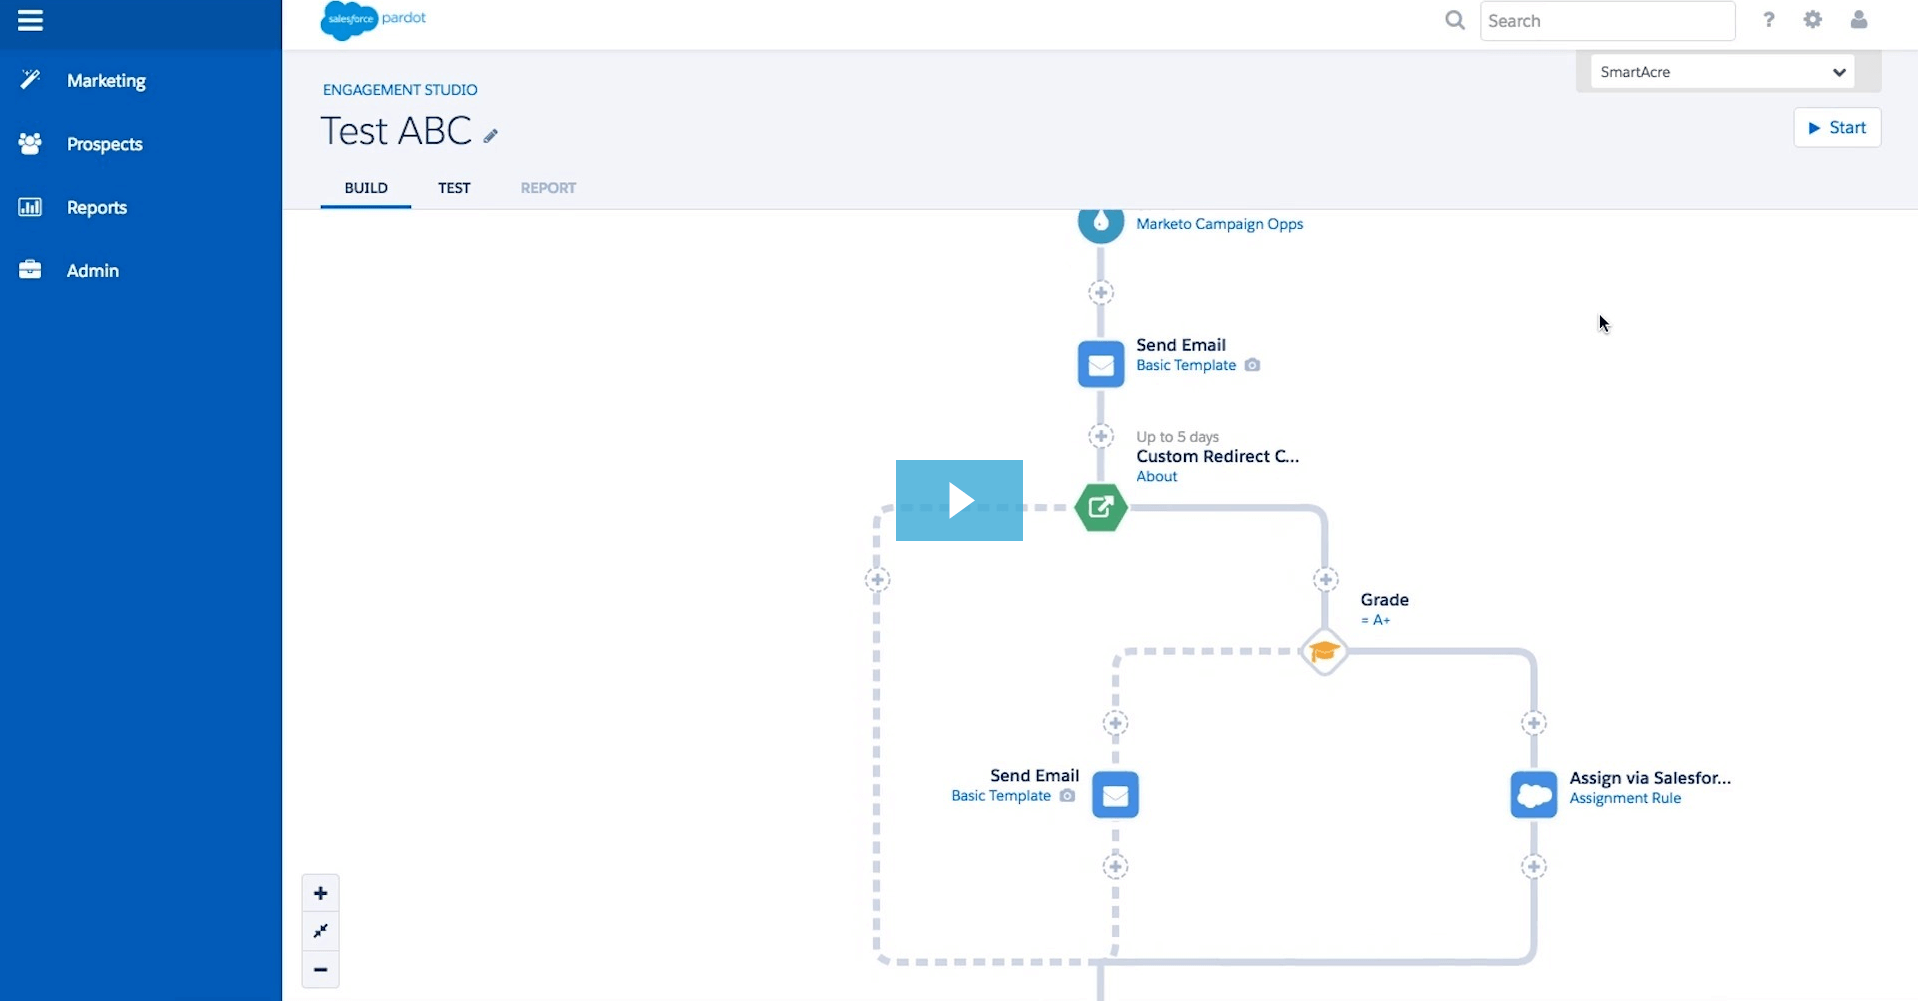Click the Test ABC program title
Screen dimensions: 1918x1001
point(396,131)
